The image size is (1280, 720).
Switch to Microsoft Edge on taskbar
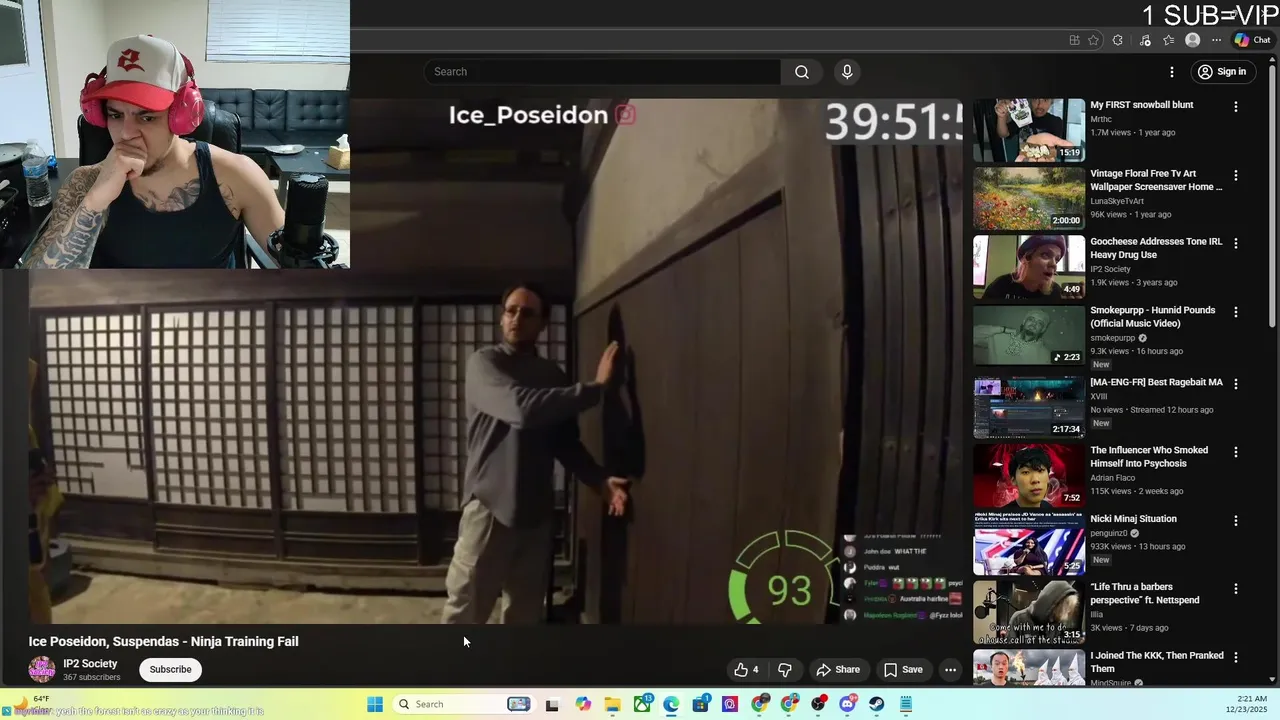coord(671,704)
